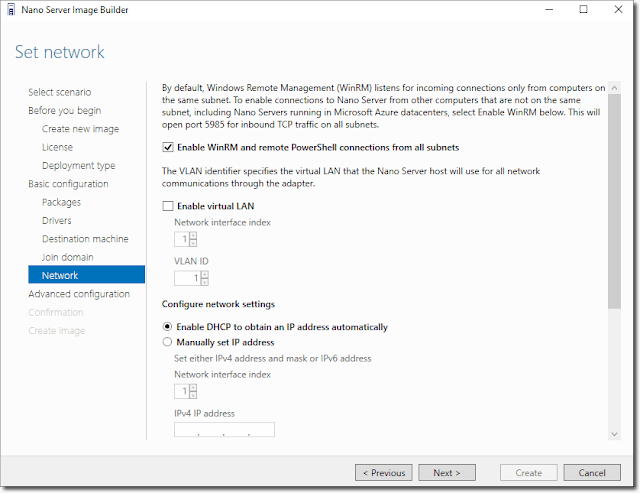Click the Previous button
Image resolution: width=640 pixels, height=493 pixels.
(x=384, y=473)
